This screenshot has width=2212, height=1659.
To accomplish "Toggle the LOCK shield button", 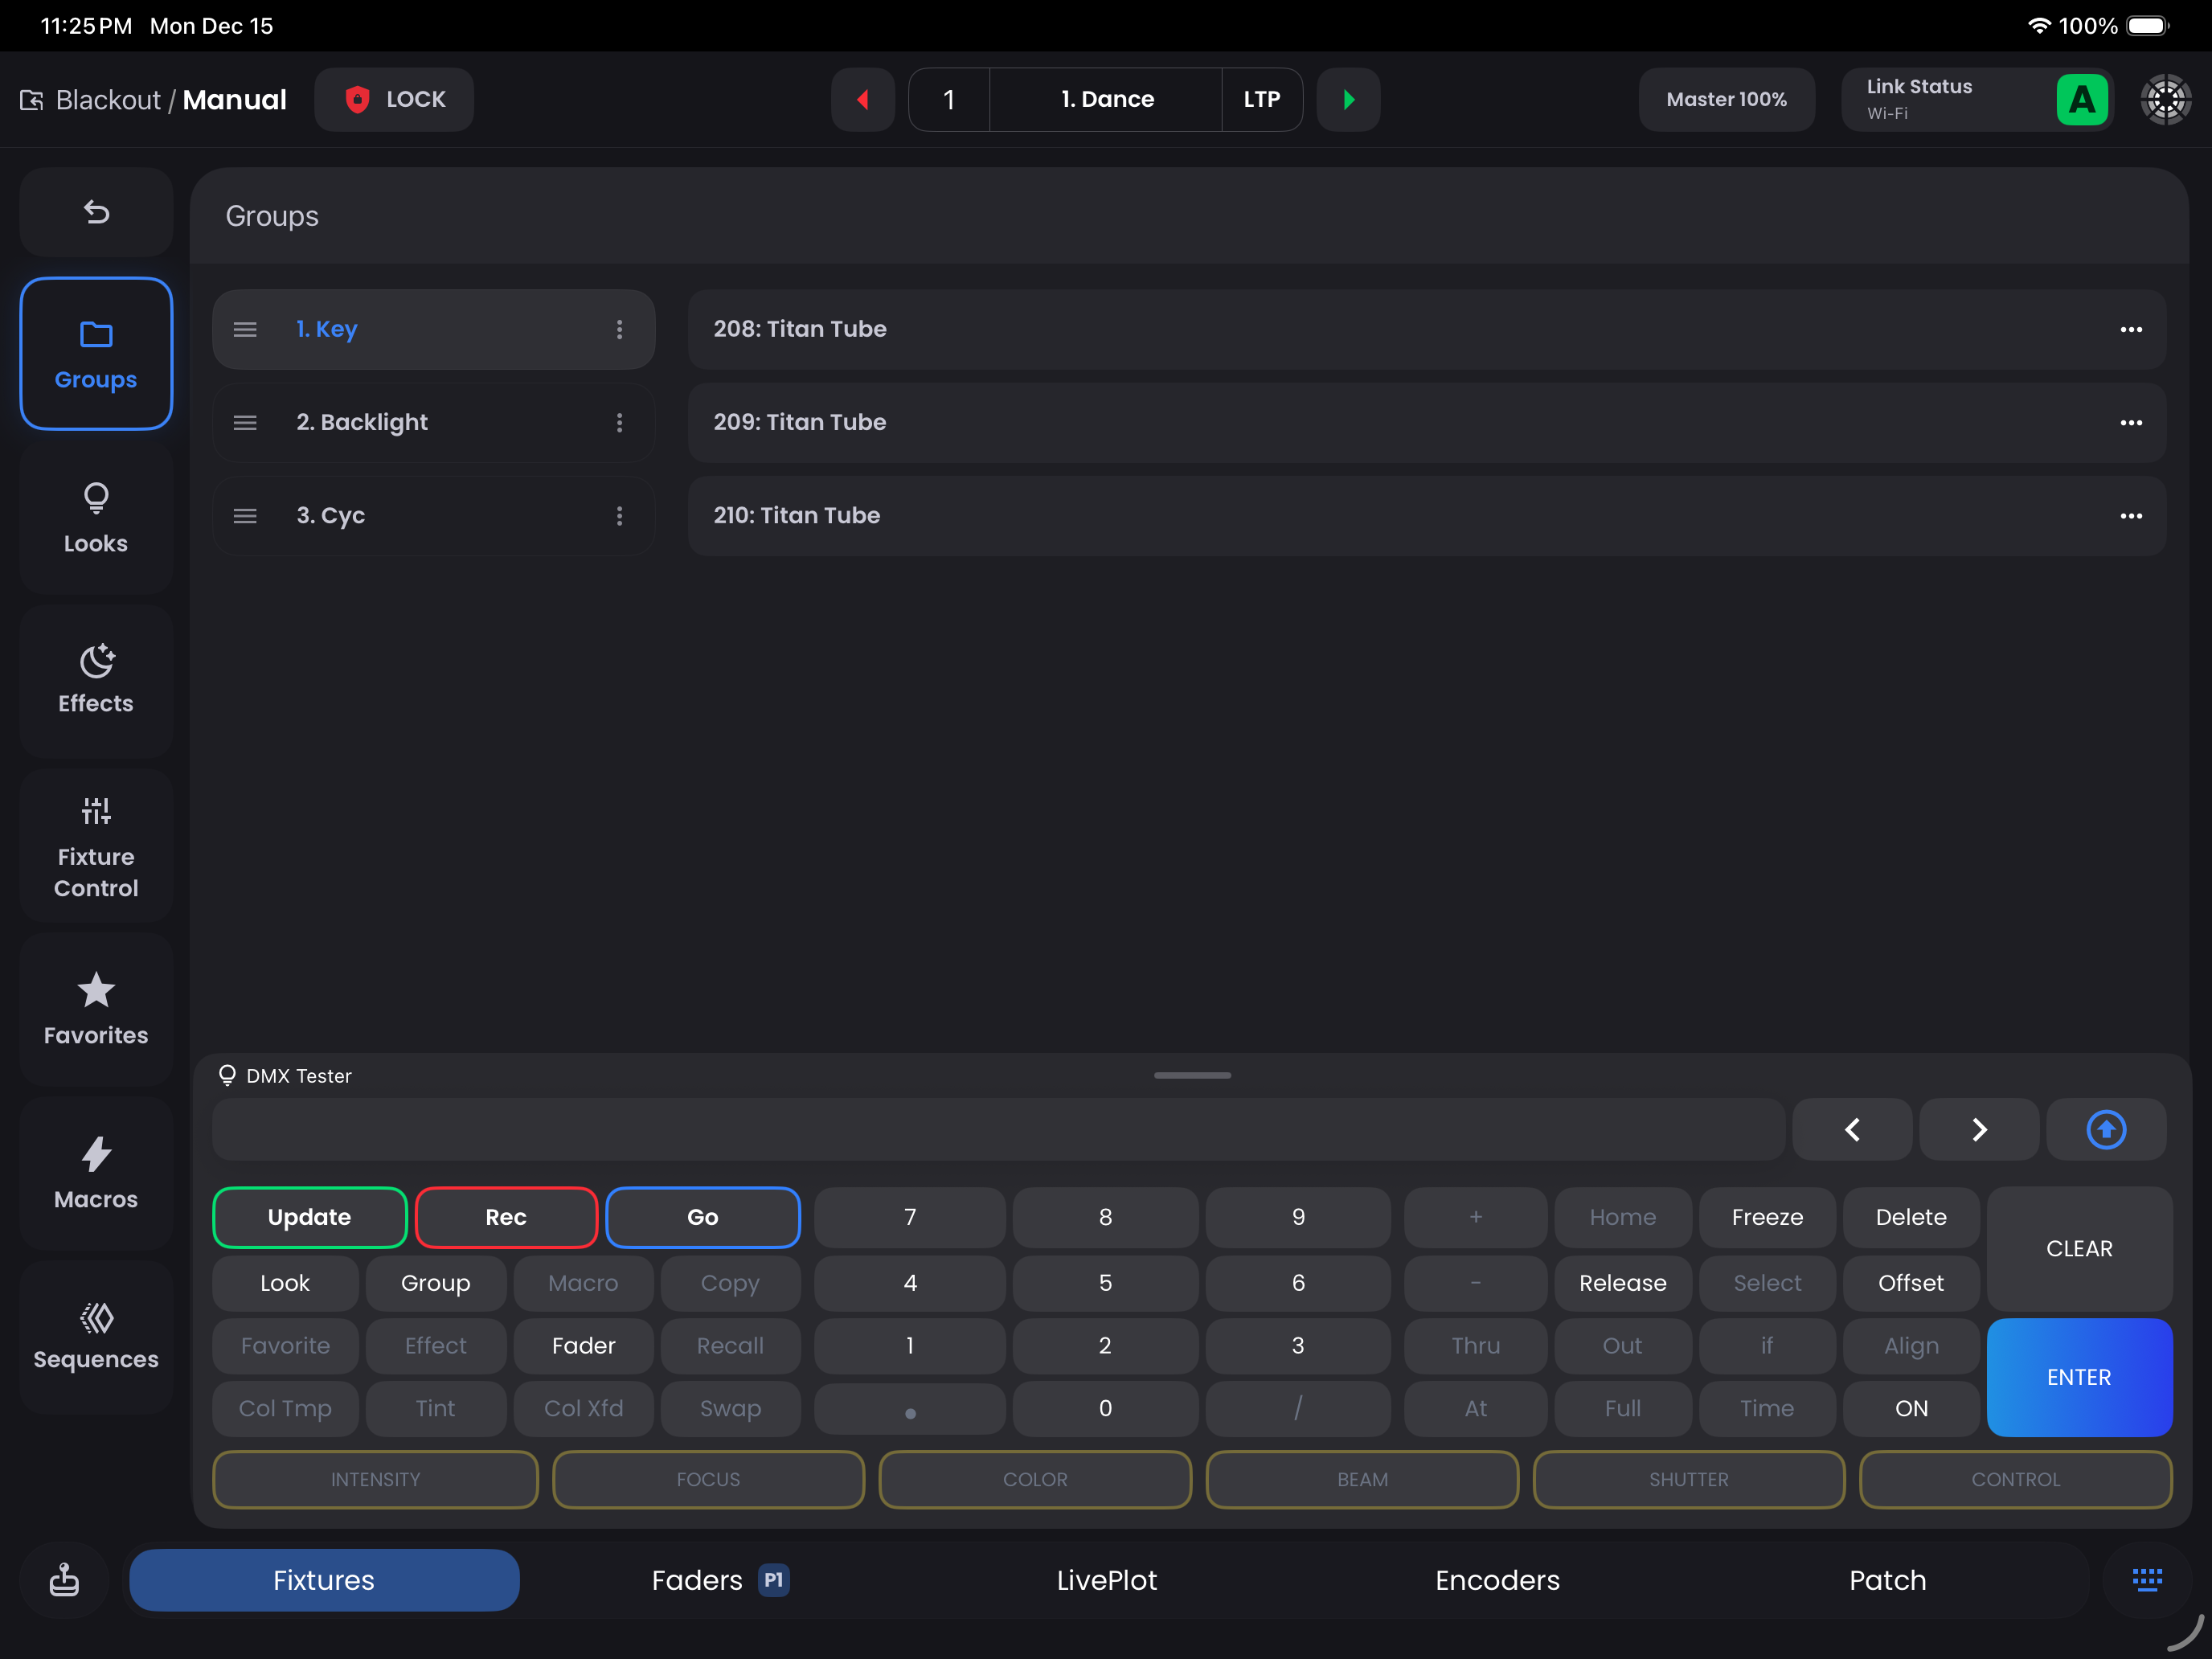I will click(x=394, y=99).
